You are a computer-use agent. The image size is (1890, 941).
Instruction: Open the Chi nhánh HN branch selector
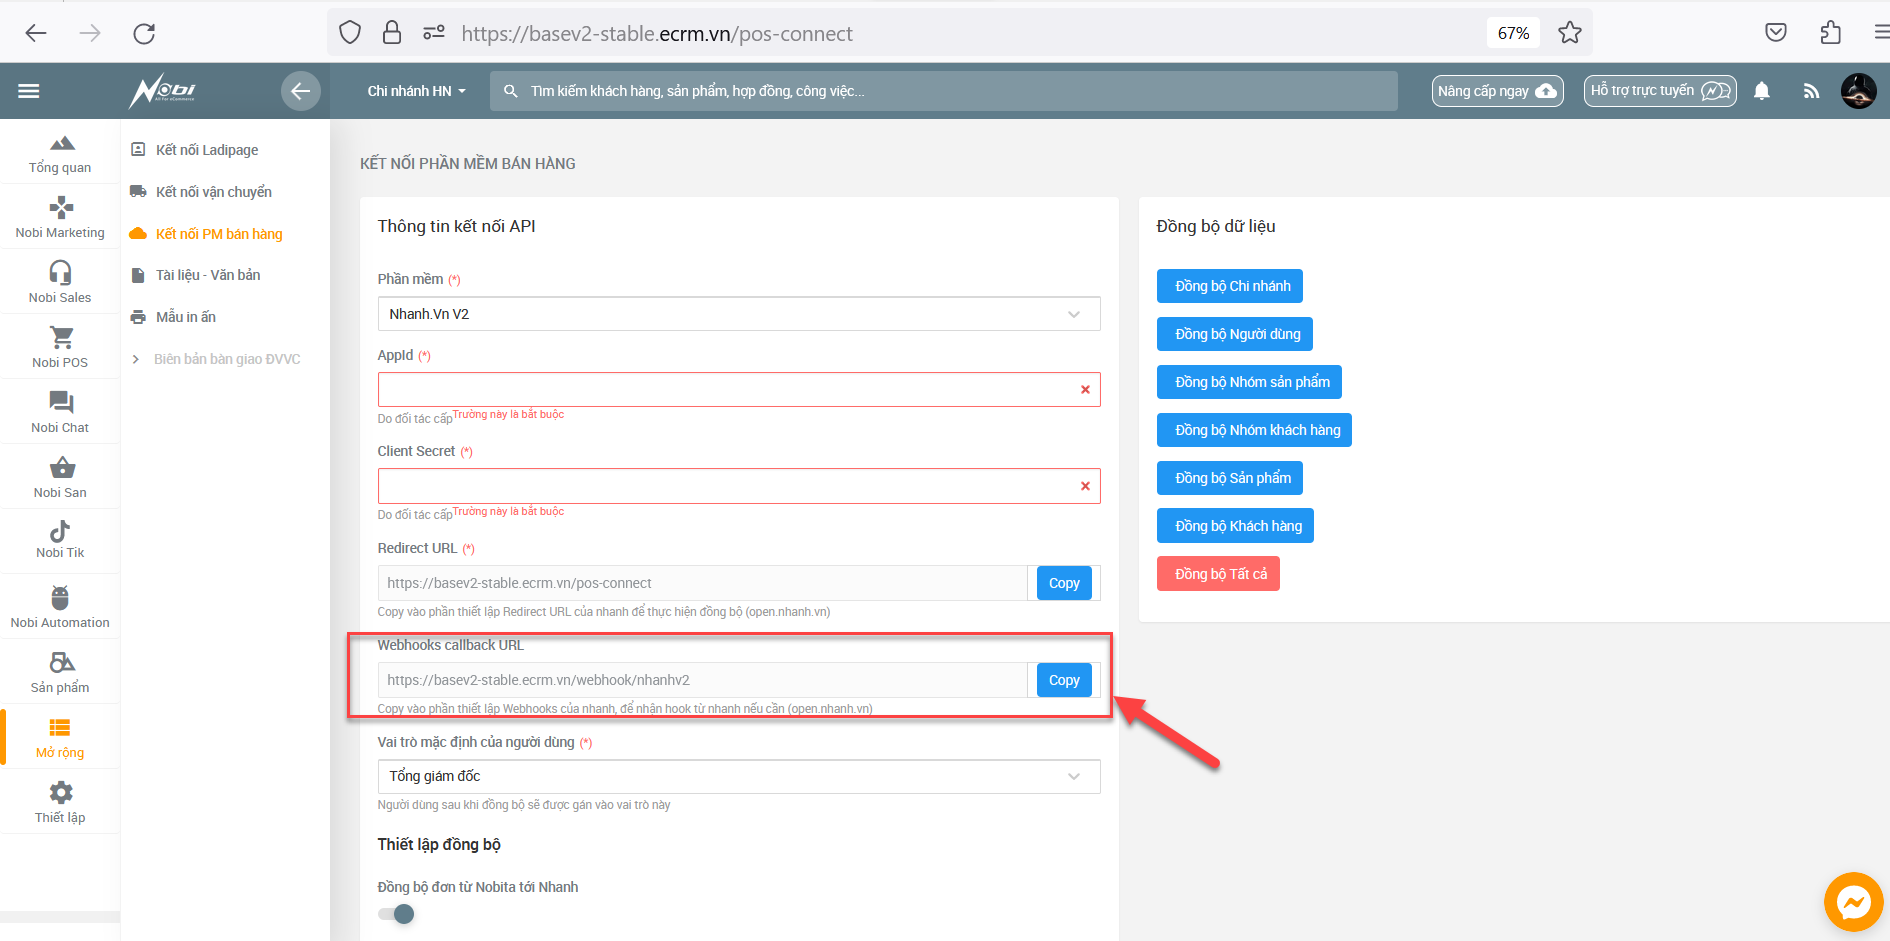(x=416, y=91)
